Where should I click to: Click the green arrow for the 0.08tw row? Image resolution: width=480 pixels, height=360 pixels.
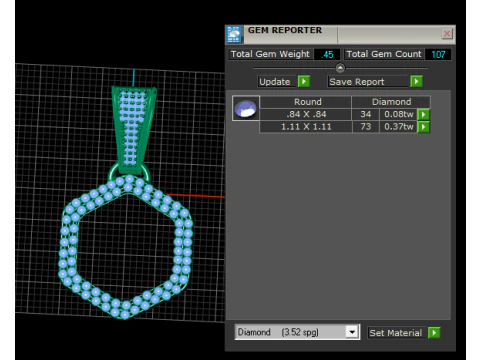point(424,114)
